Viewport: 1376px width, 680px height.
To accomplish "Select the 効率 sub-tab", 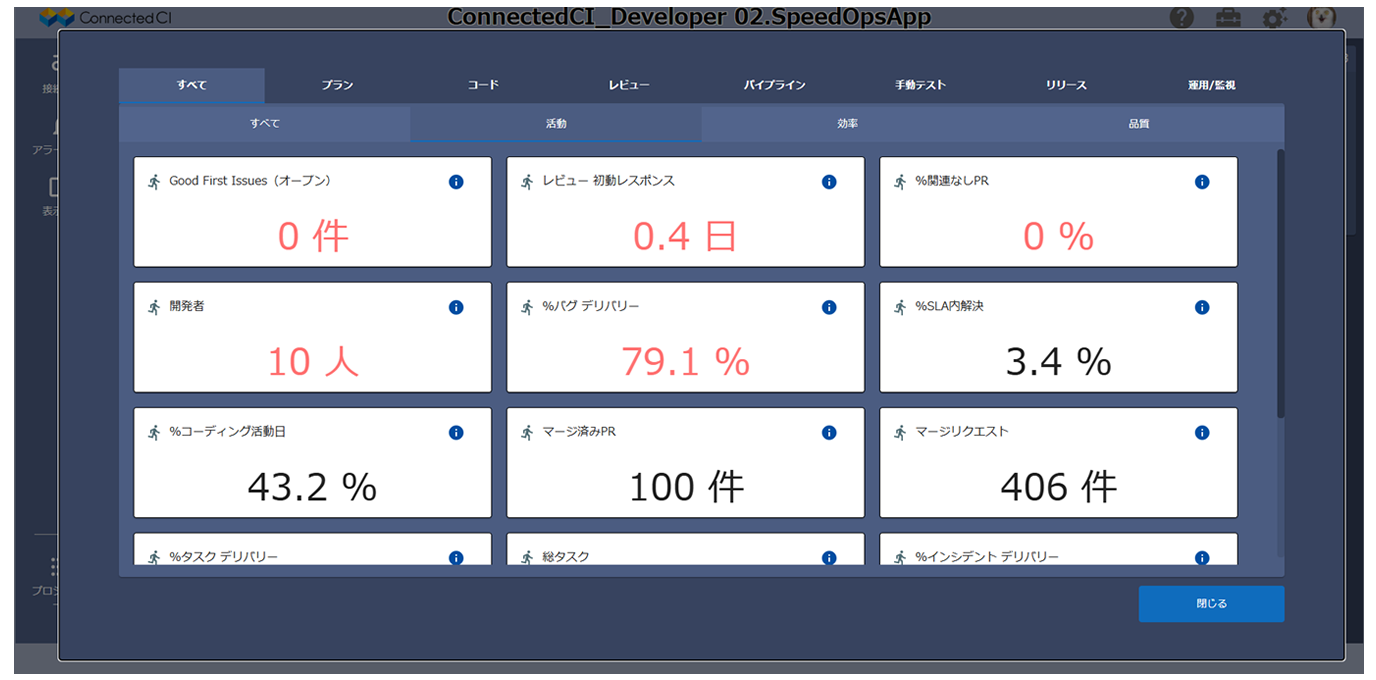I will point(847,124).
